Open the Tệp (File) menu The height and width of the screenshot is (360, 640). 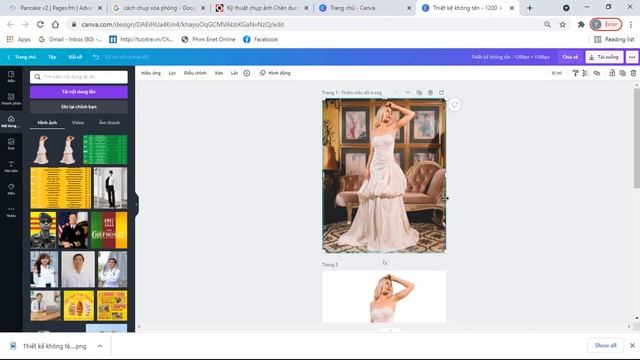click(x=52, y=57)
